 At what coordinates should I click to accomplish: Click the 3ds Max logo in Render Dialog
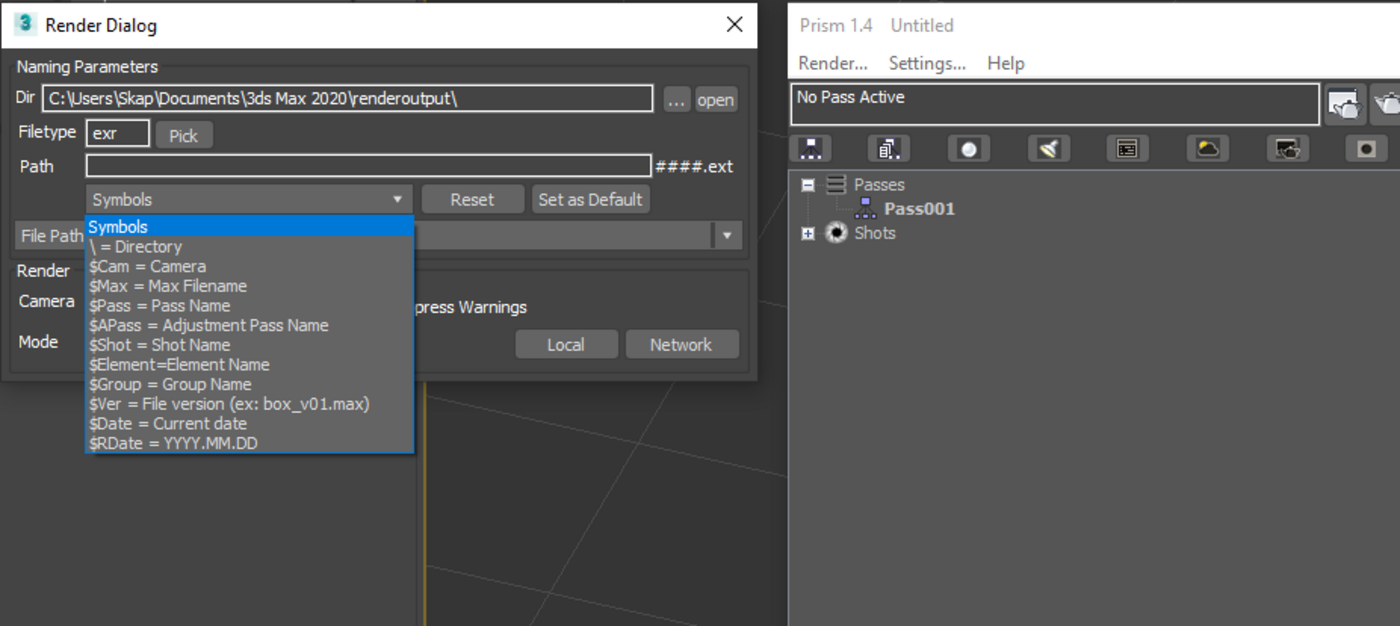click(25, 24)
